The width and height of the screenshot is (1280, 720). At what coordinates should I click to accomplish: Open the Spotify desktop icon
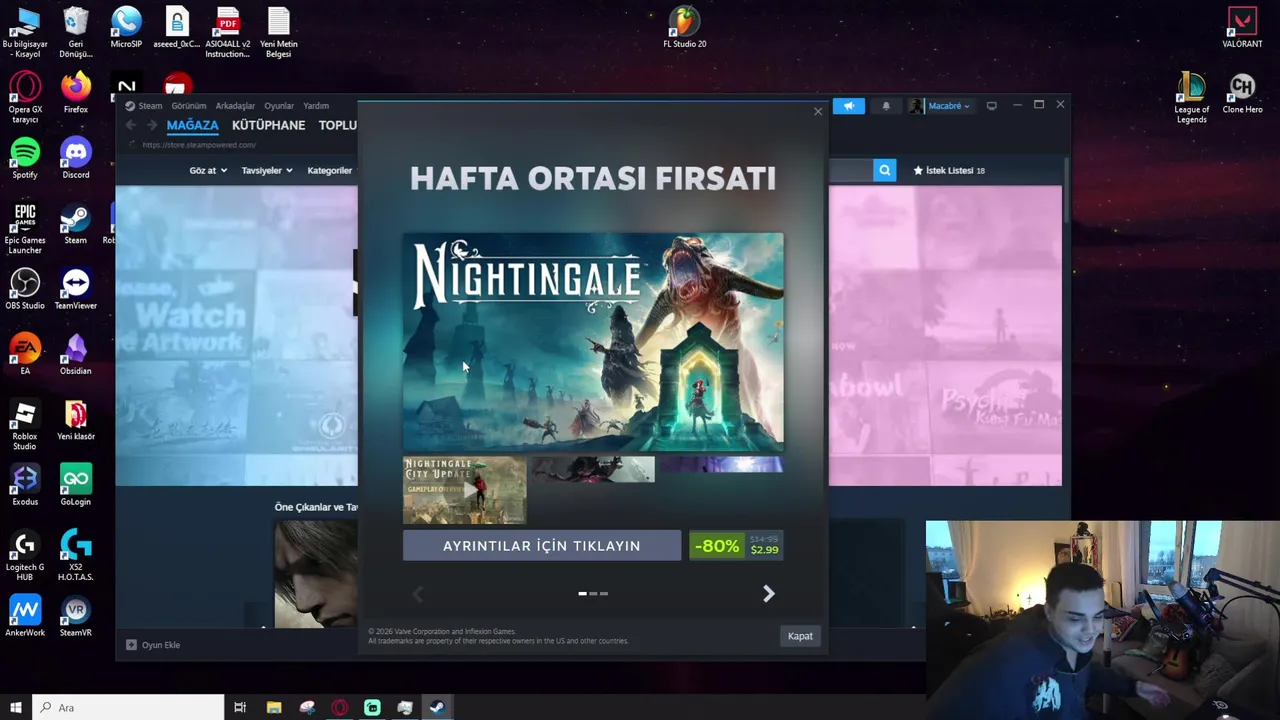pyautogui.click(x=25, y=158)
